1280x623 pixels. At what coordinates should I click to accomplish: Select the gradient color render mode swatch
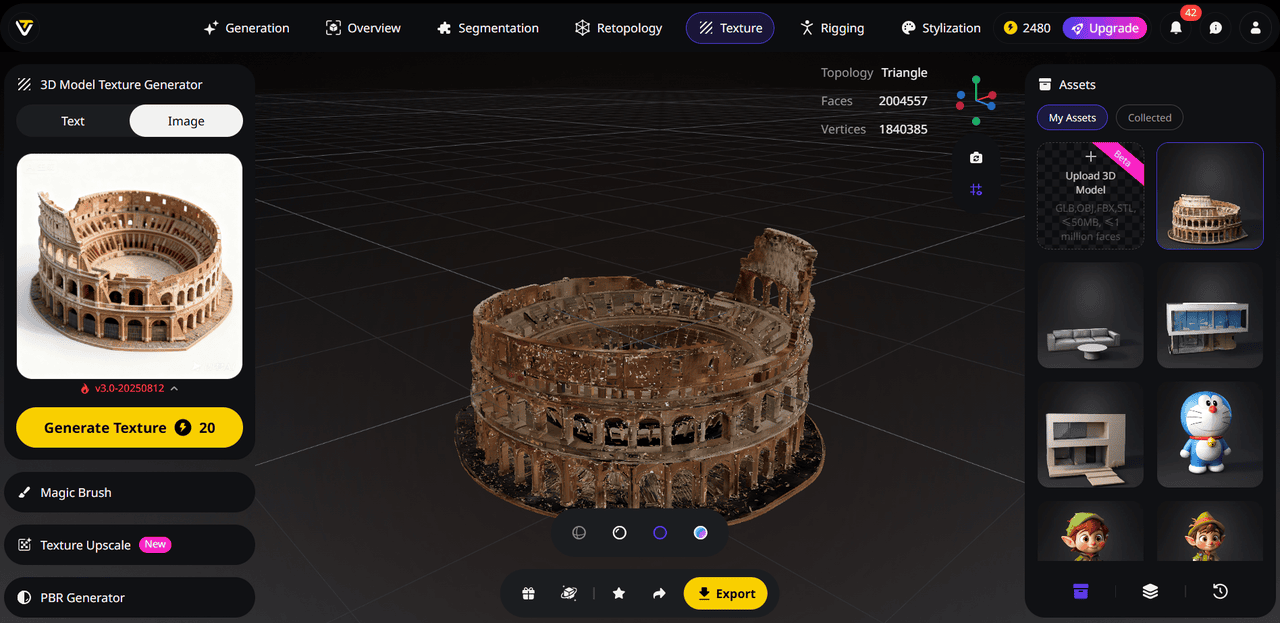701,533
